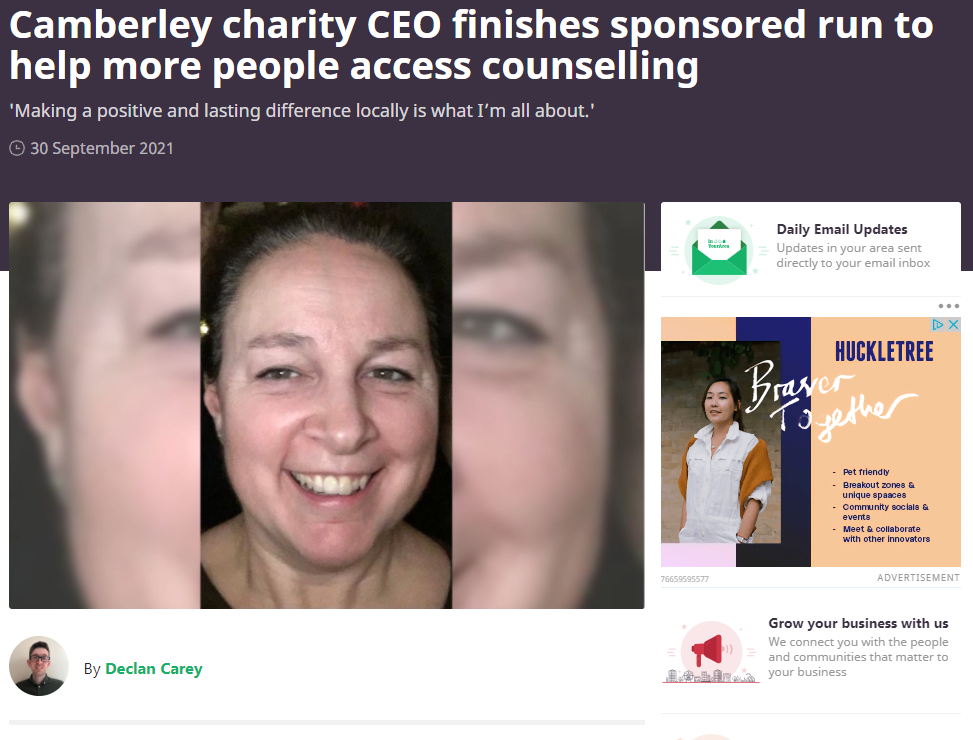
Task: Open three-dot options above the advertisement
Action: coord(949,306)
